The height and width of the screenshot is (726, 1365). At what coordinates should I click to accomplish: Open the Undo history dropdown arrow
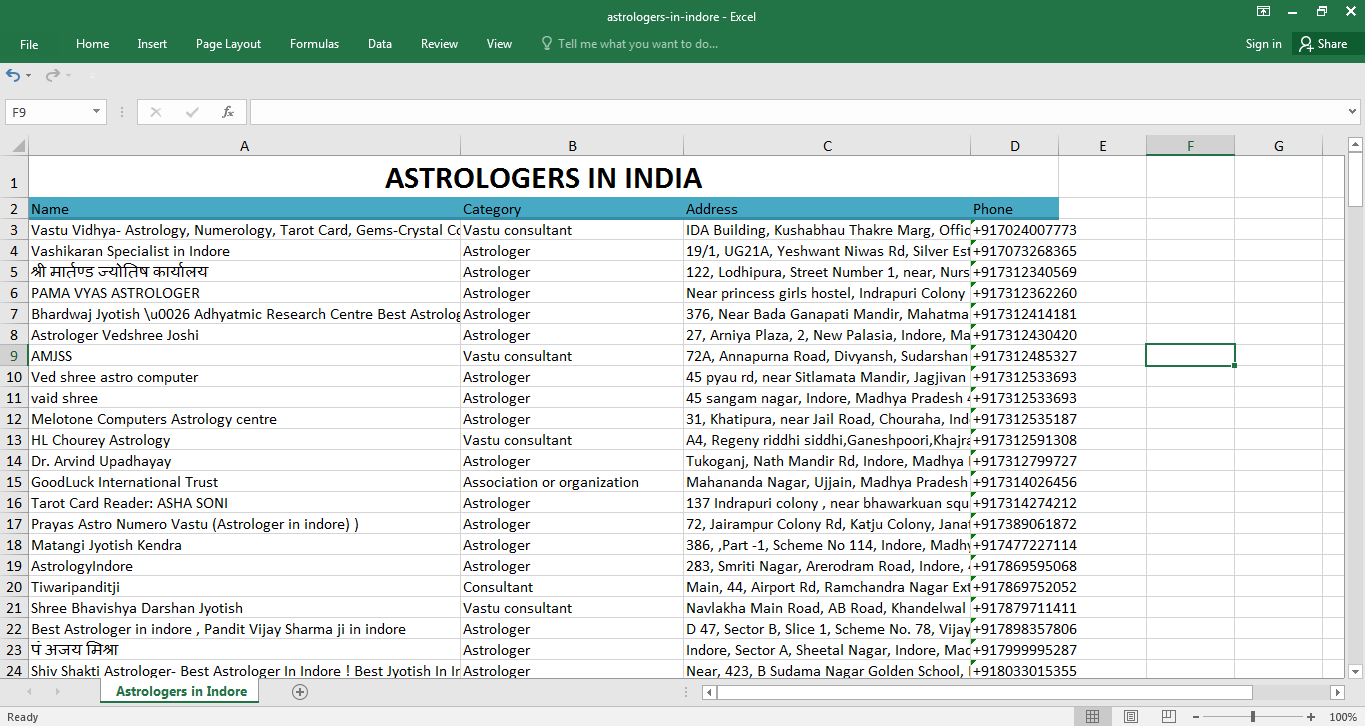pos(29,76)
